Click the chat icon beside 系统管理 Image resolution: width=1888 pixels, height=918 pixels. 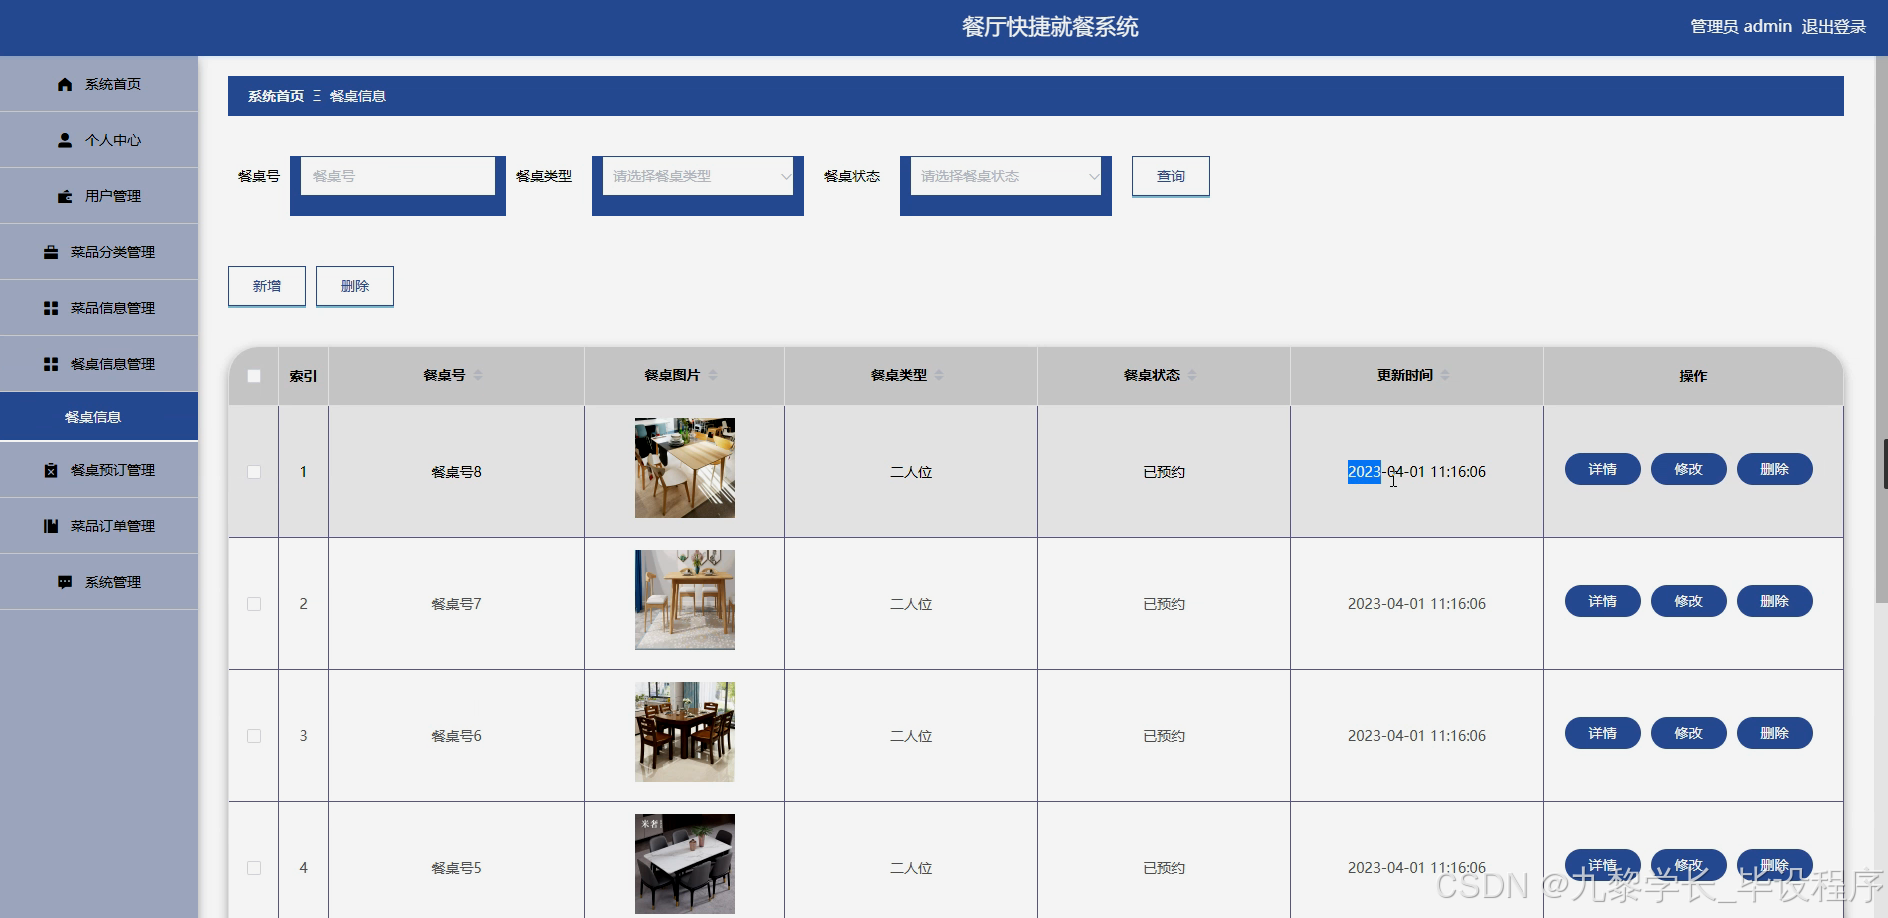point(65,582)
